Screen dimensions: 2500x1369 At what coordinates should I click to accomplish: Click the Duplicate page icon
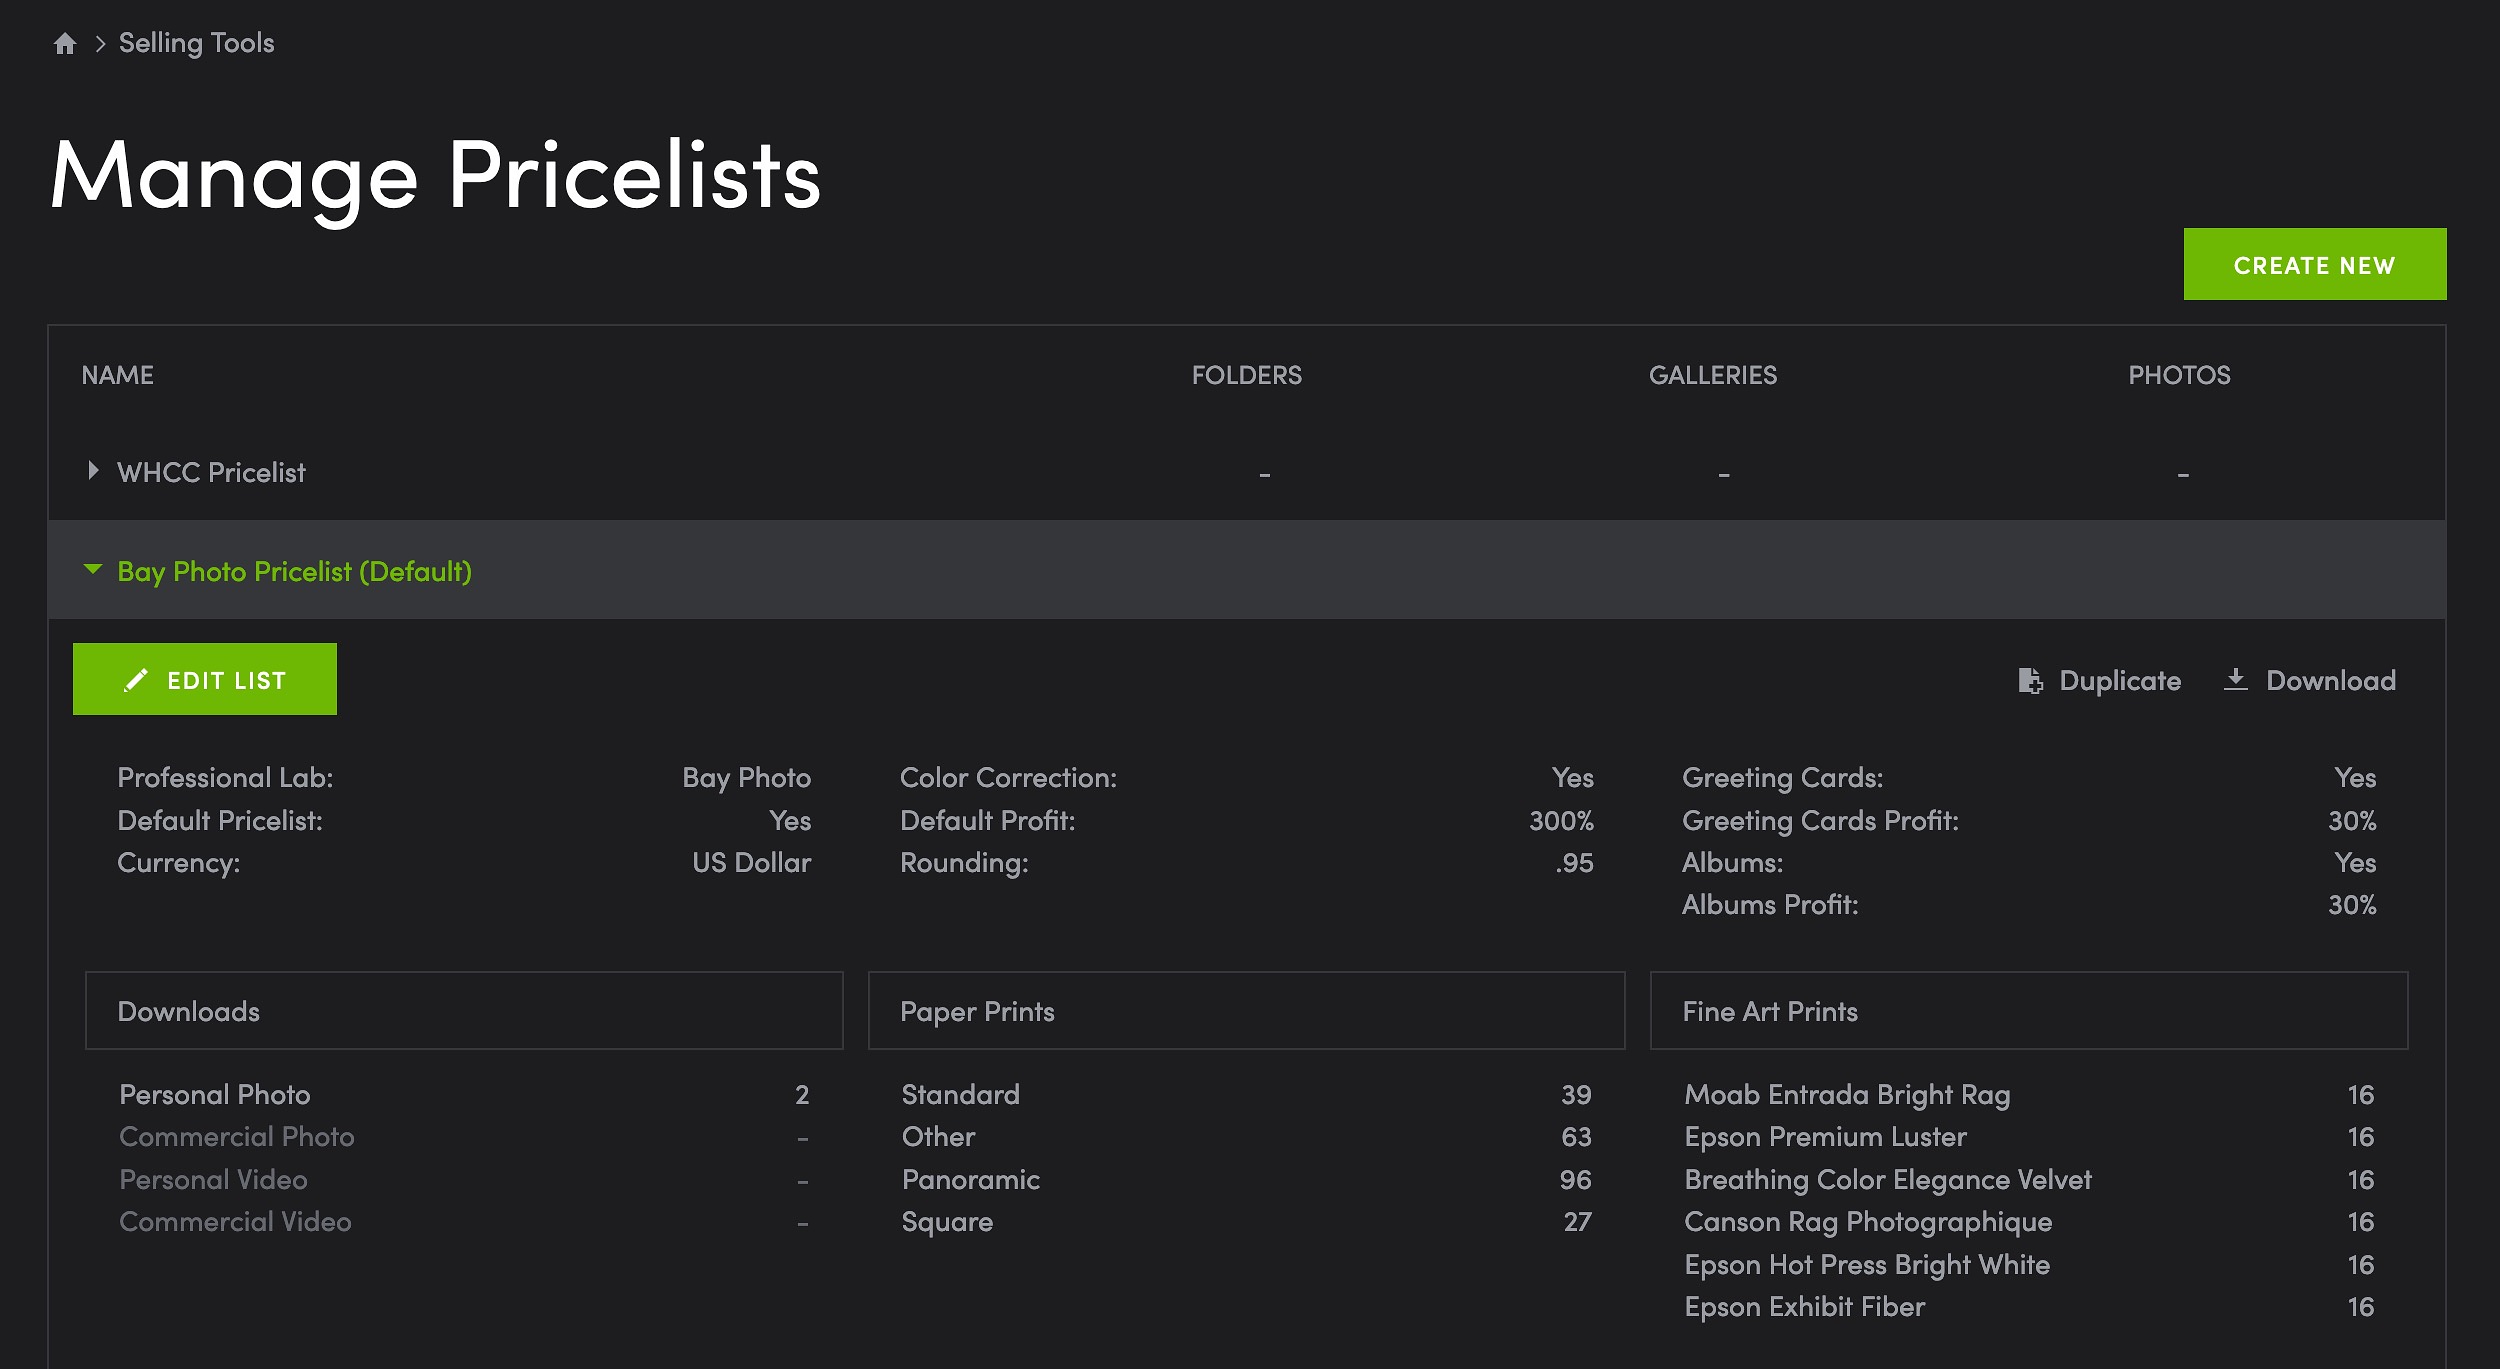click(2030, 681)
